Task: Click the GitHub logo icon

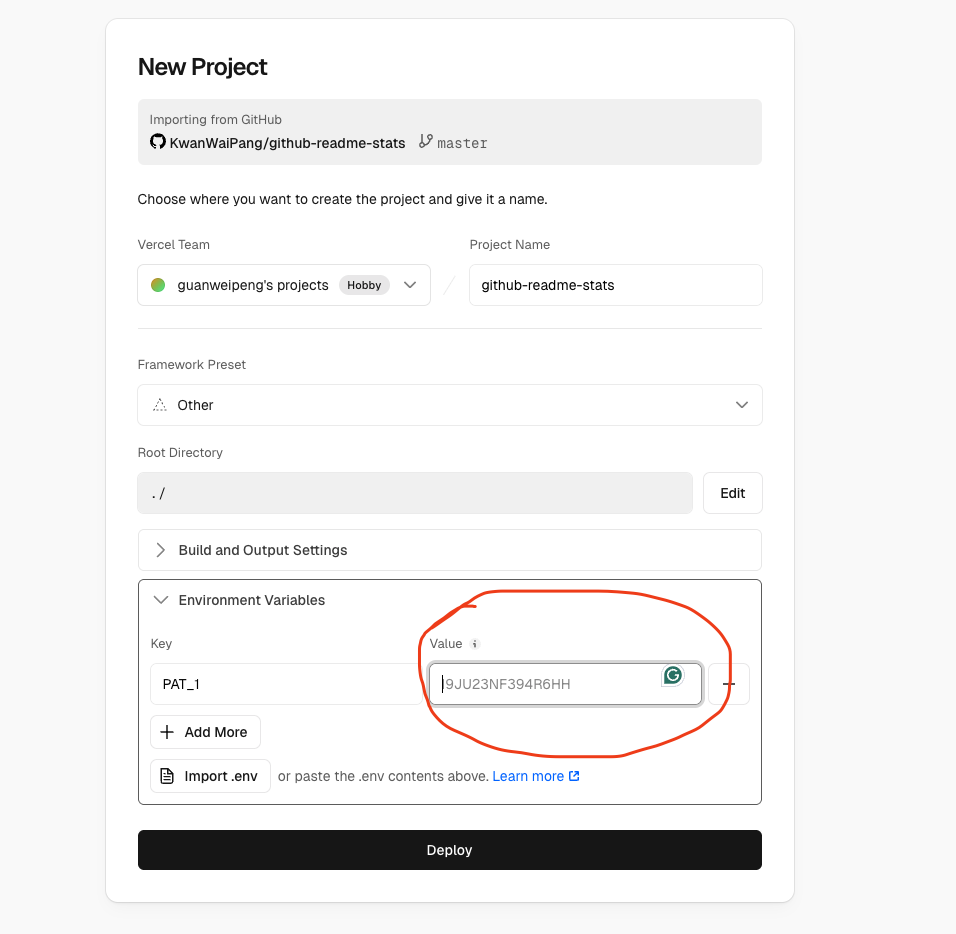Action: point(158,142)
